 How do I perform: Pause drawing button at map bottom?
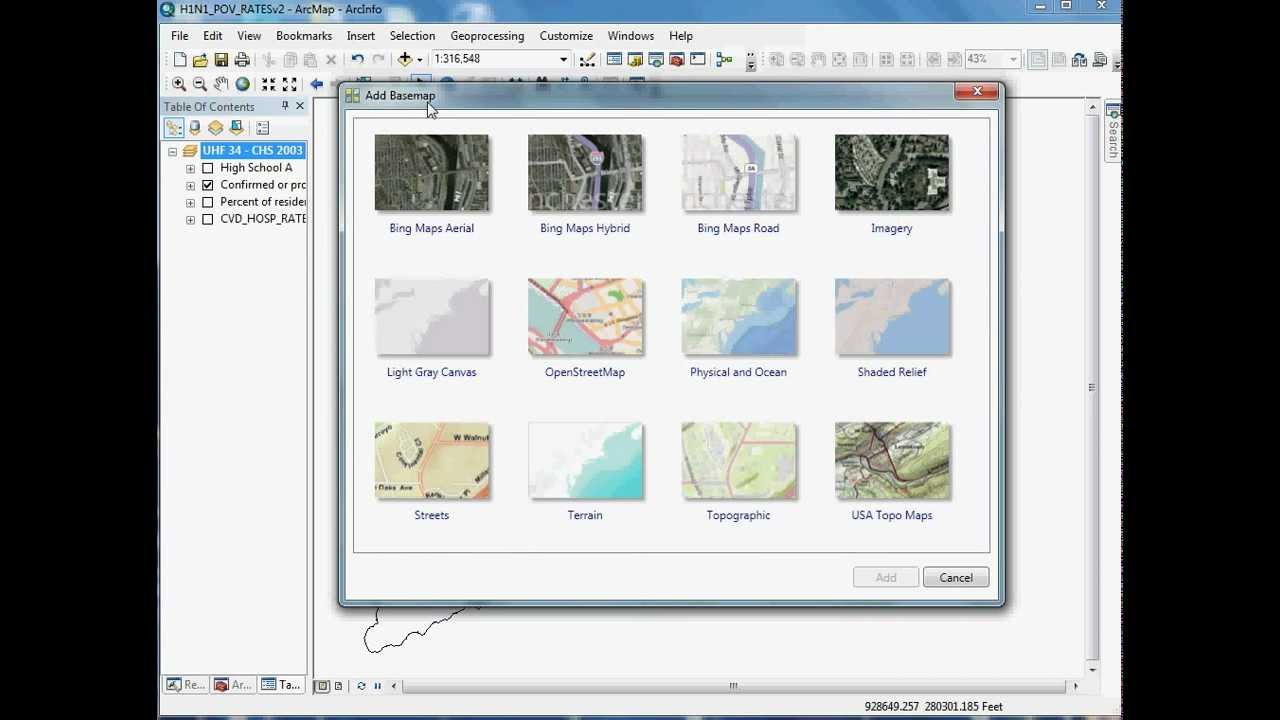tap(377, 686)
